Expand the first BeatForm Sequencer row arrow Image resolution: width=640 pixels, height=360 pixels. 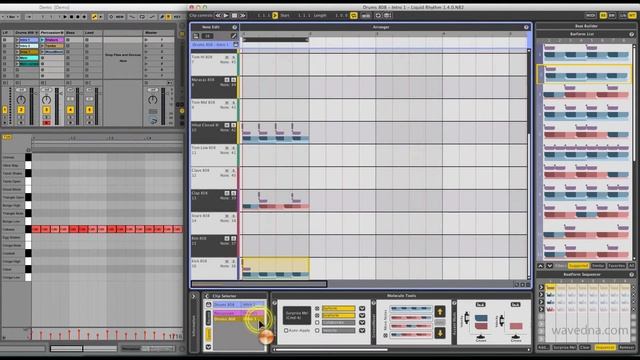click(x=541, y=287)
